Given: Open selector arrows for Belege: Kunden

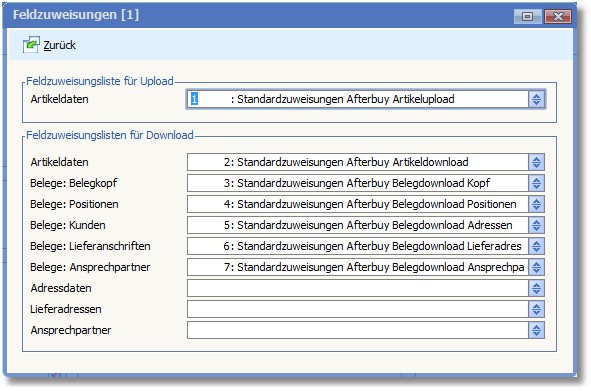Looking at the screenshot, I should pos(536,225).
